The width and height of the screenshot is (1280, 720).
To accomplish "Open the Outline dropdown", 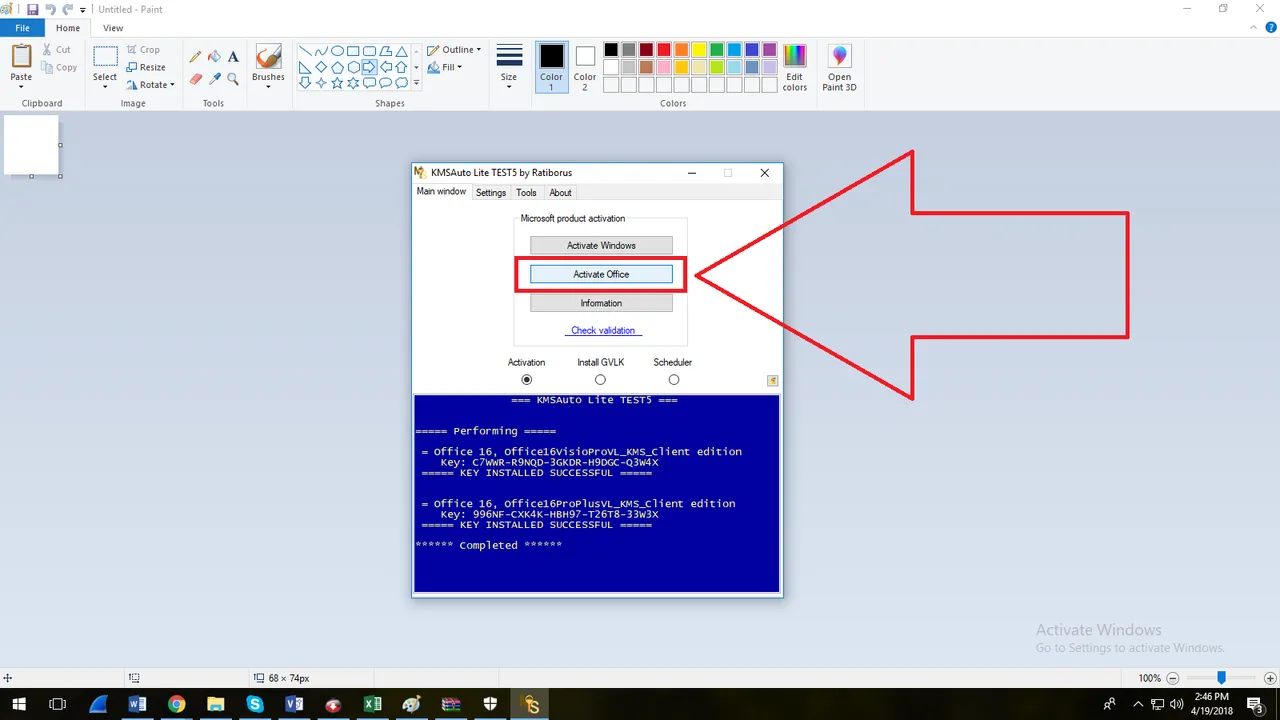I will pyautogui.click(x=454, y=50).
